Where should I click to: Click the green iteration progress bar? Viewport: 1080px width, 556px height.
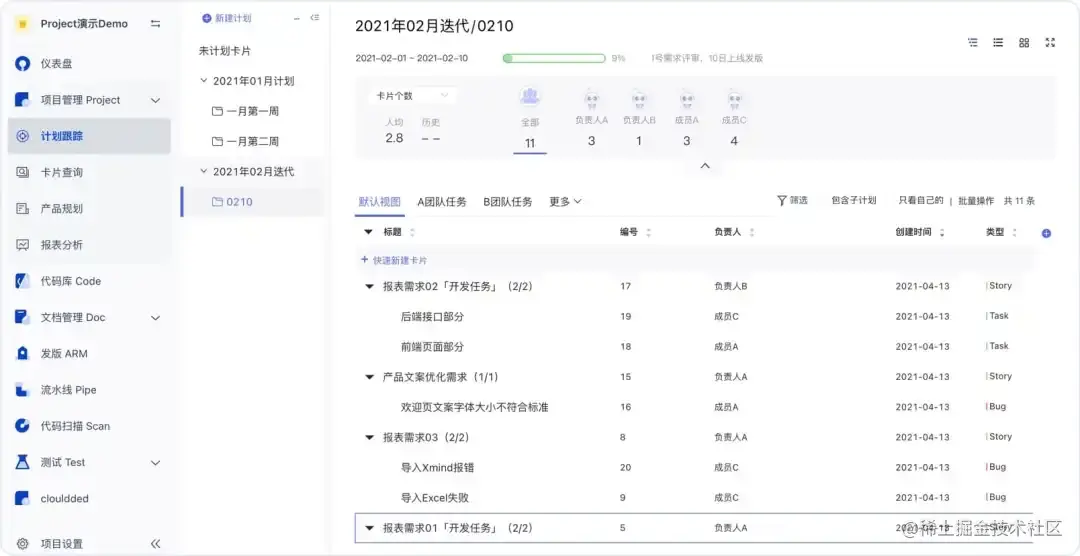pyautogui.click(x=554, y=59)
